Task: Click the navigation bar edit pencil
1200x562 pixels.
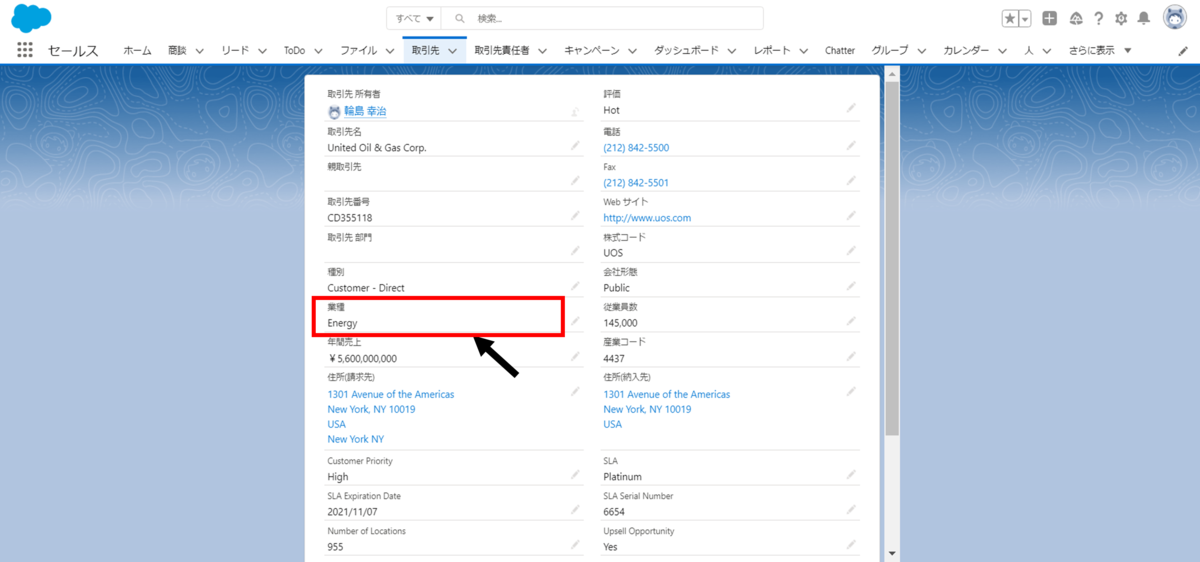Action: click(x=1184, y=50)
